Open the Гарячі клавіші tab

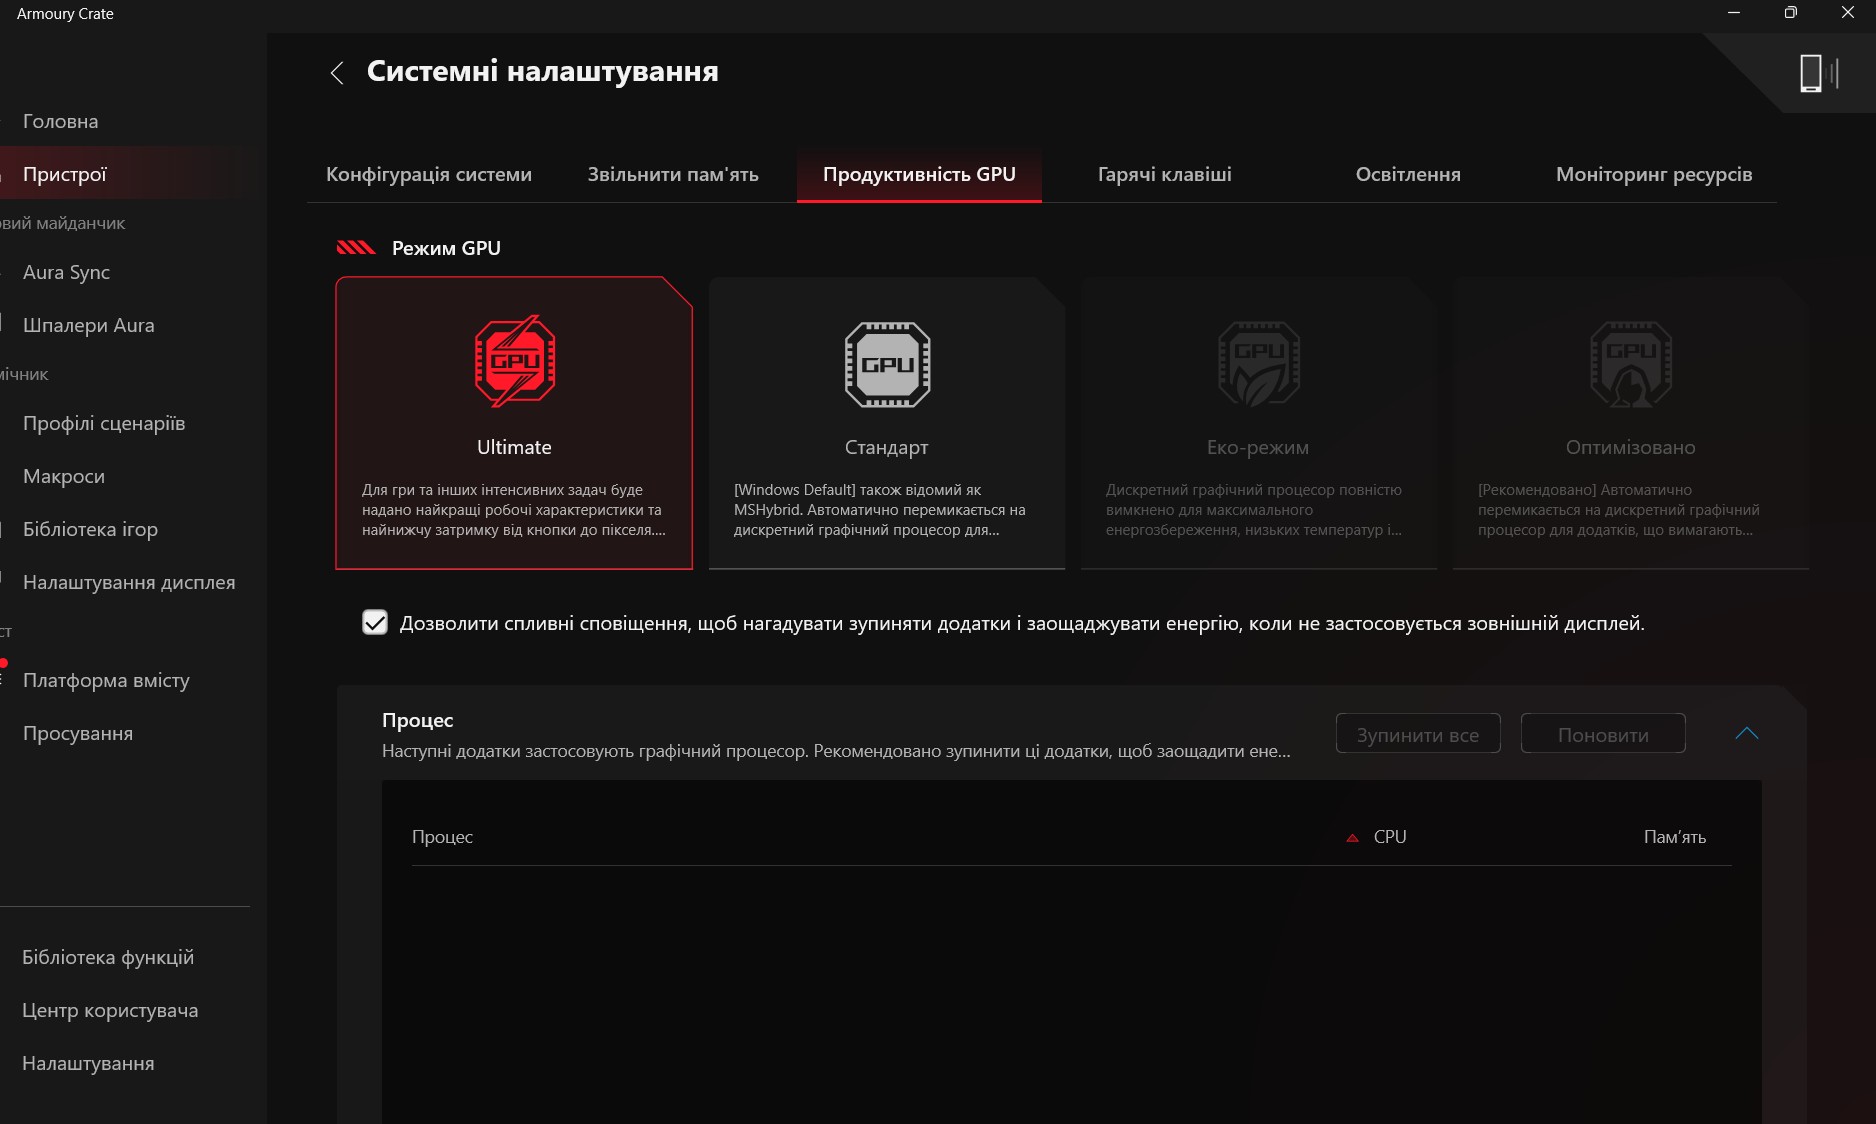click(1164, 174)
